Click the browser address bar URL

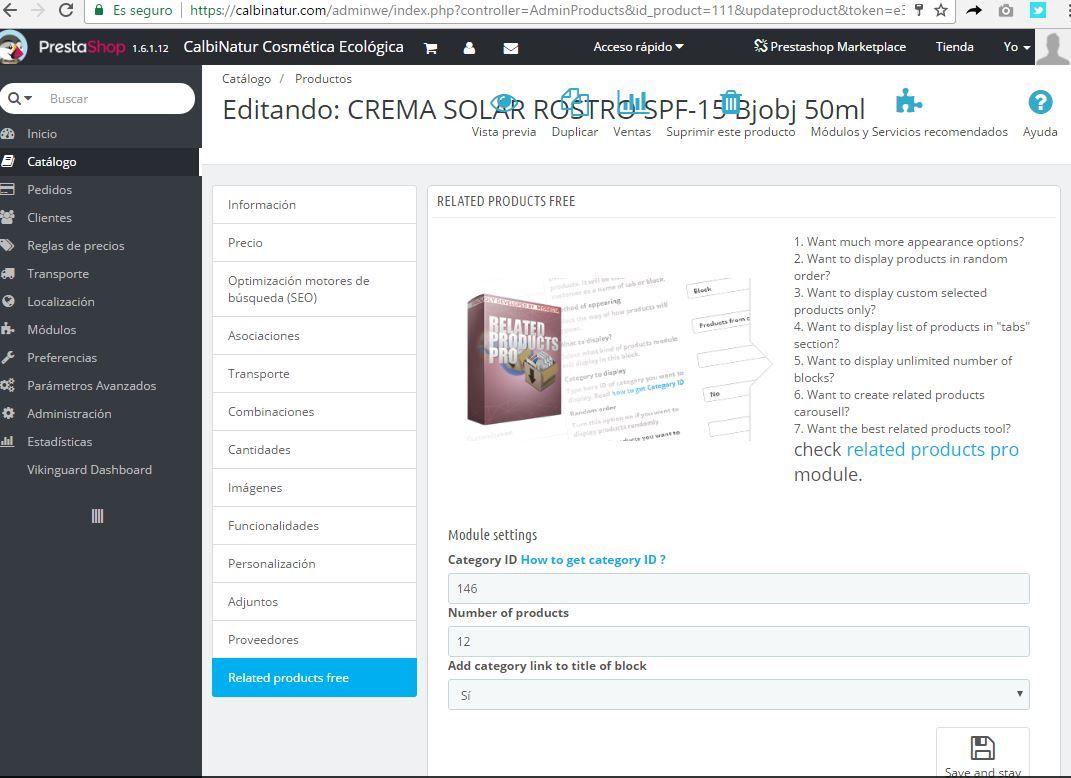(x=546, y=10)
